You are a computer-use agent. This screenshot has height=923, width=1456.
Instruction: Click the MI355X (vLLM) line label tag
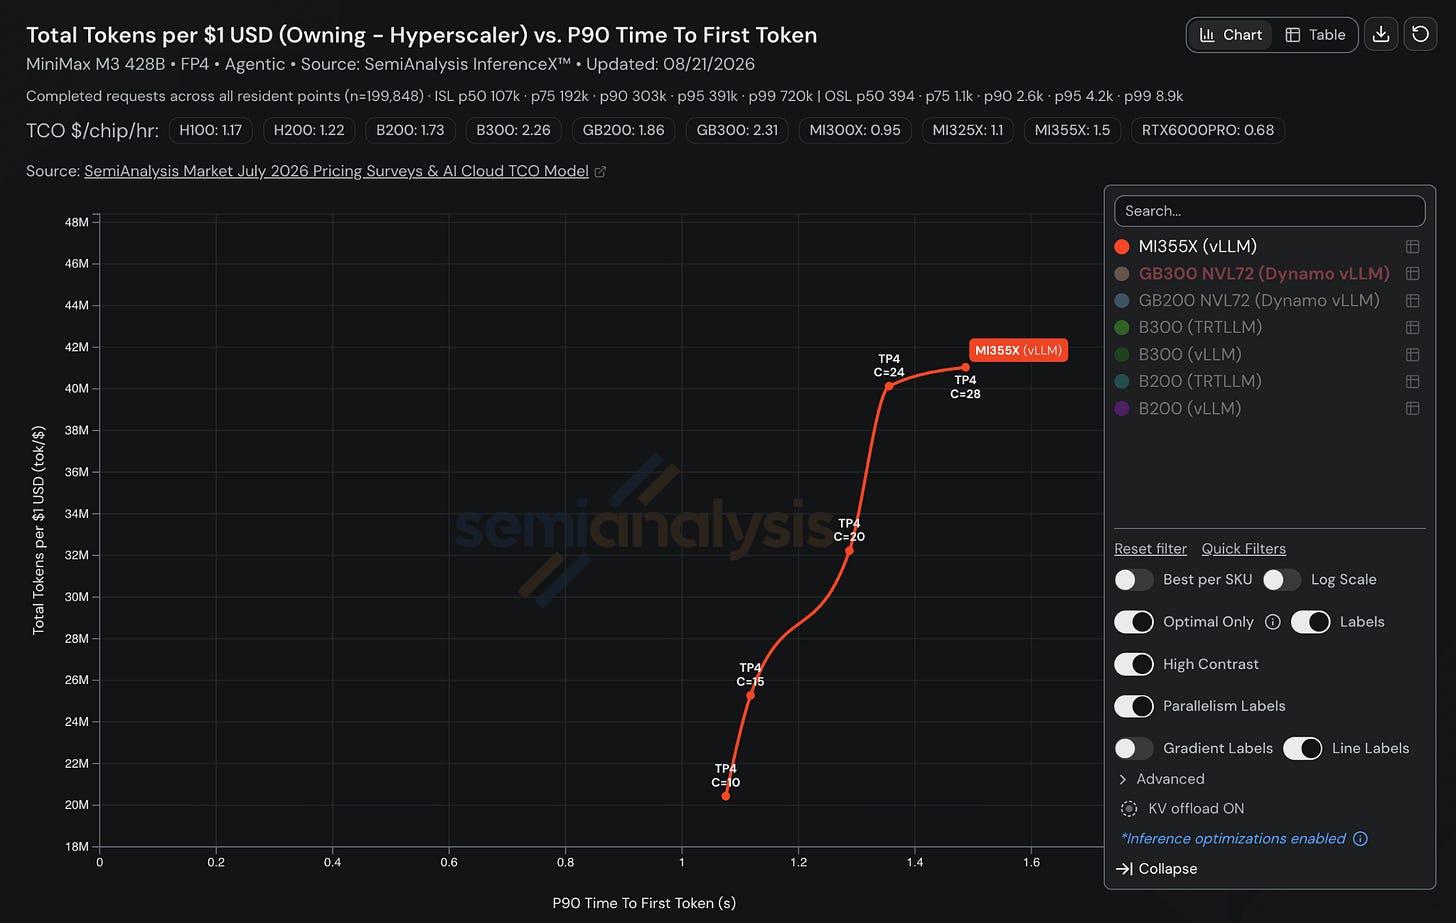1018,350
